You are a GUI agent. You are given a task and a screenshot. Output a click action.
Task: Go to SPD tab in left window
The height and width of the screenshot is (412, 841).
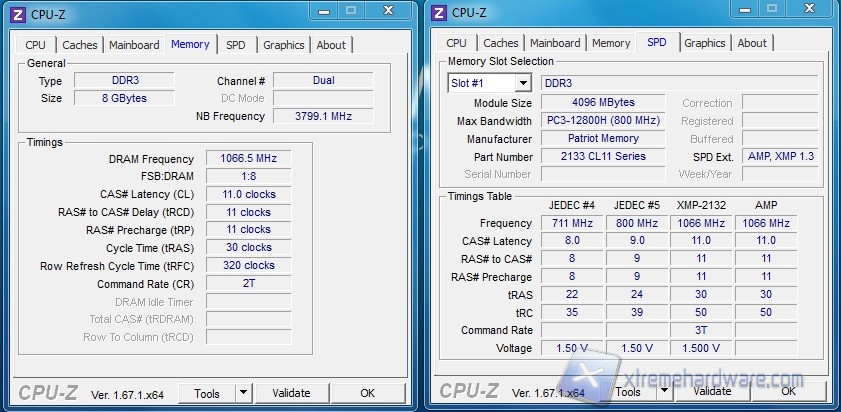(235, 45)
